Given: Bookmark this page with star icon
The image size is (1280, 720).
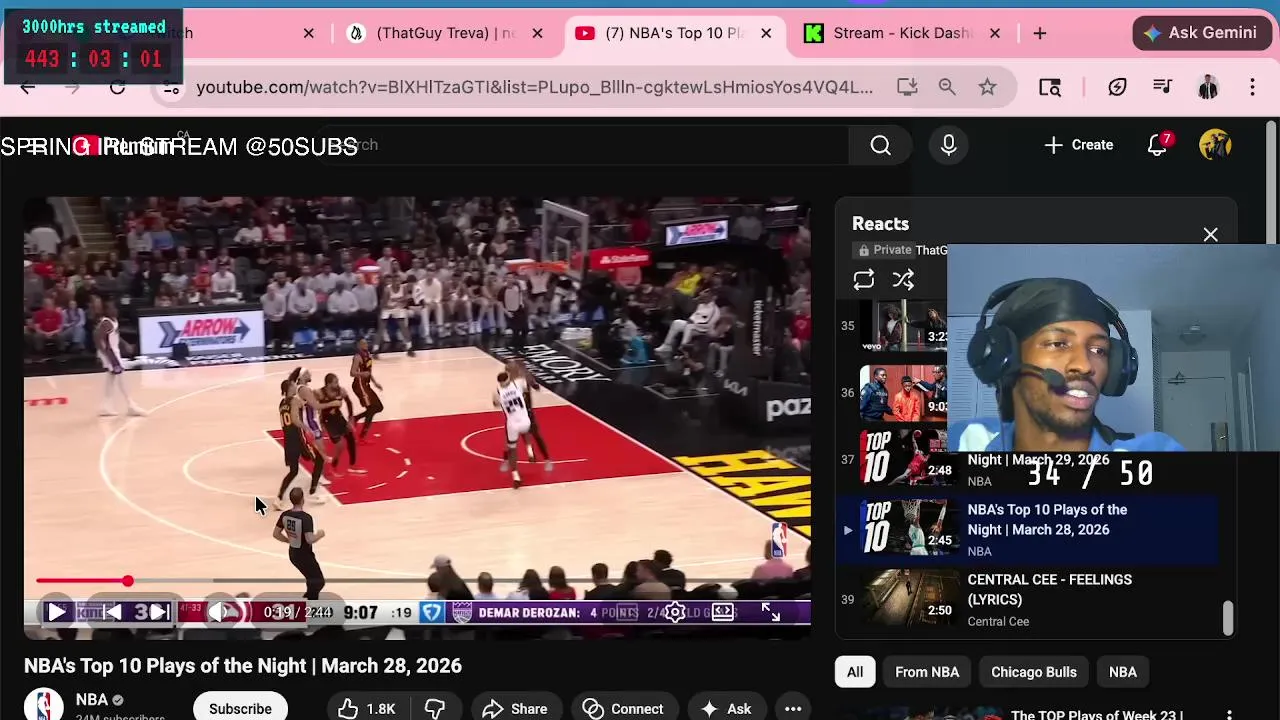Looking at the screenshot, I should [987, 87].
